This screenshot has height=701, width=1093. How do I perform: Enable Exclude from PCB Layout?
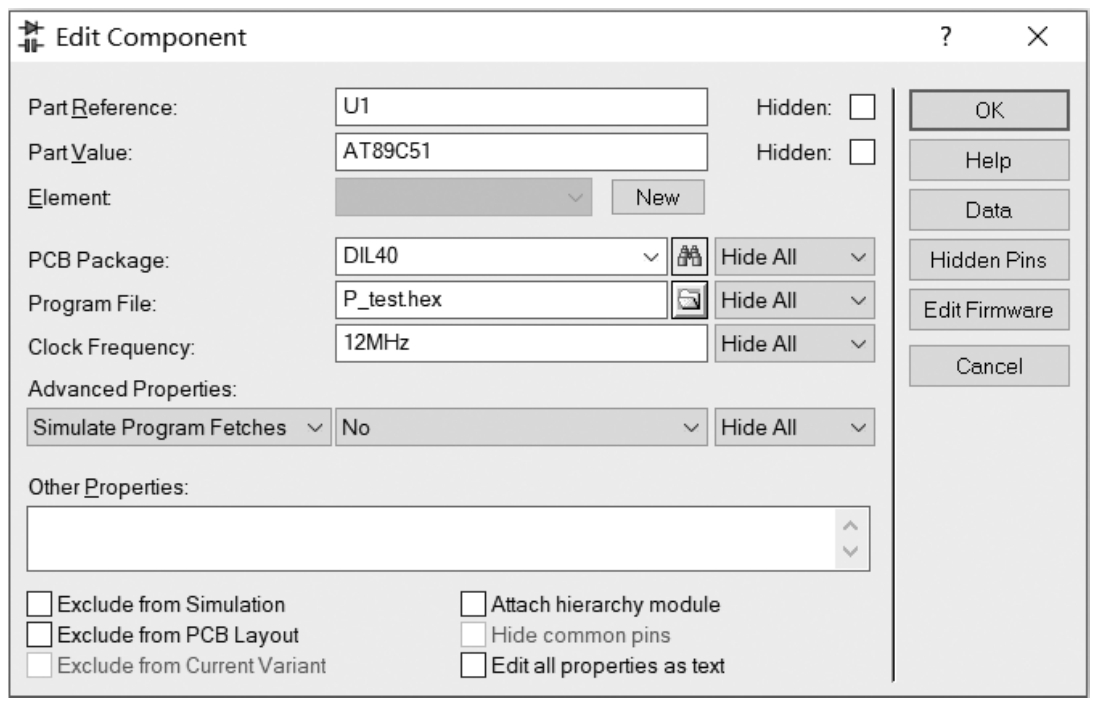tap(40, 634)
